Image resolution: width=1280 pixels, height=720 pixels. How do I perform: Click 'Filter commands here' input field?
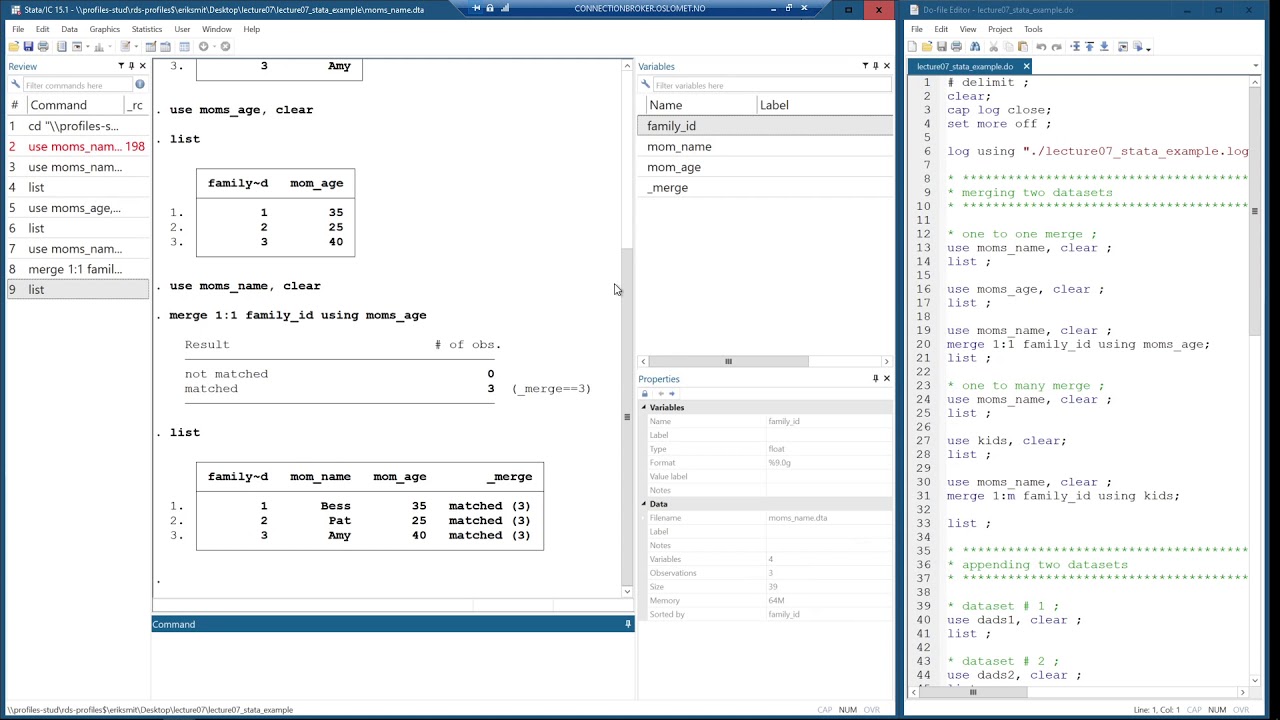click(x=78, y=85)
